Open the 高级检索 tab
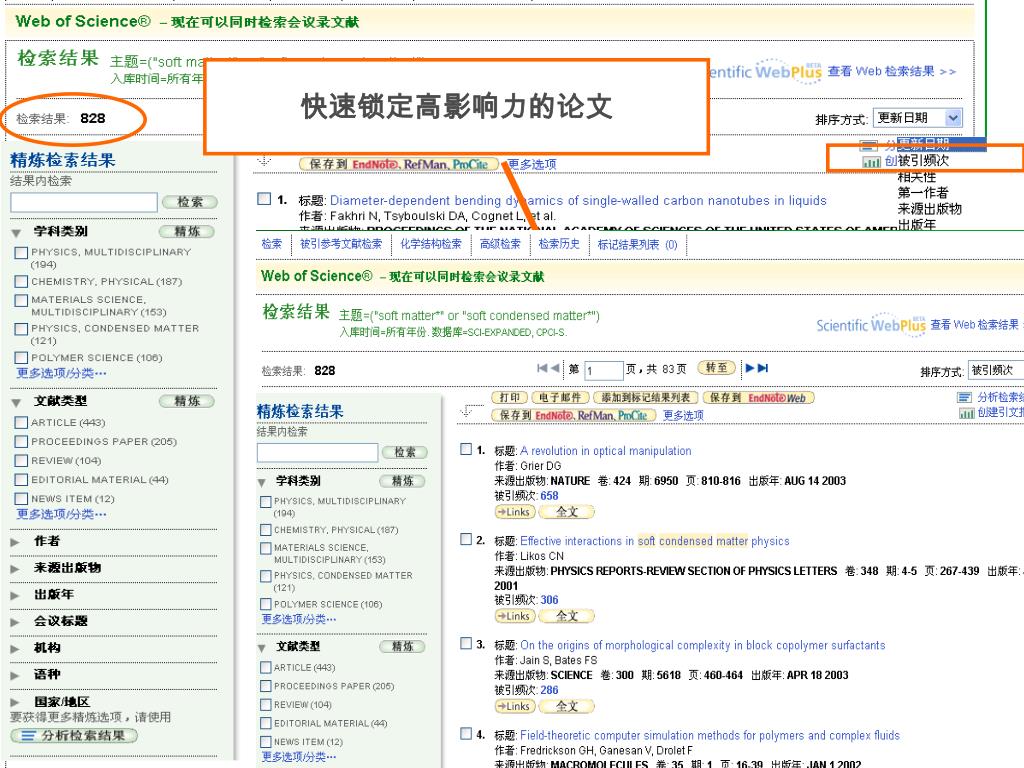Viewport: 1024px width, 768px height. (500, 244)
